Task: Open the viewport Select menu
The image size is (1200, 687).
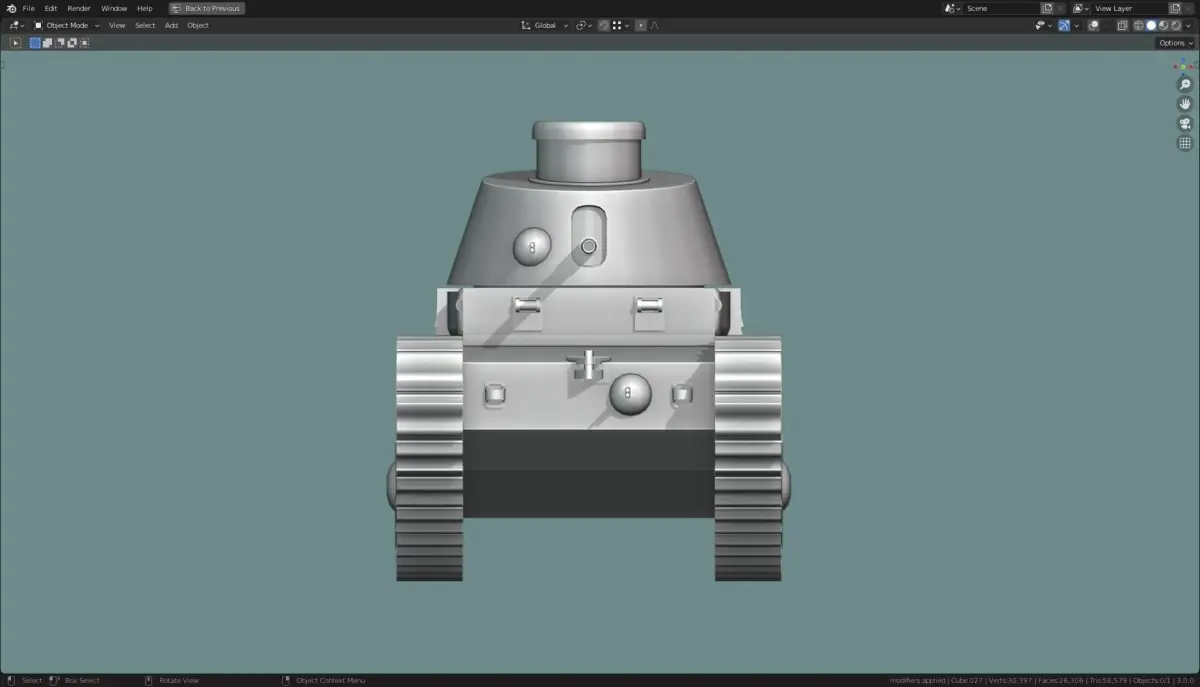Action: pos(145,25)
